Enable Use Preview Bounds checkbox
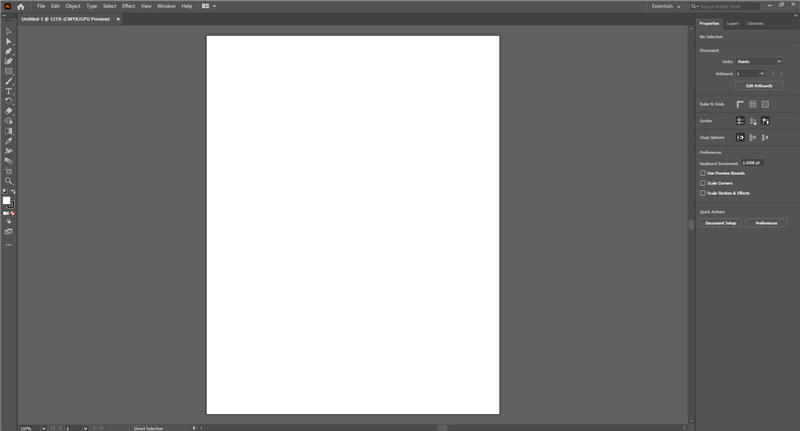 (x=703, y=173)
